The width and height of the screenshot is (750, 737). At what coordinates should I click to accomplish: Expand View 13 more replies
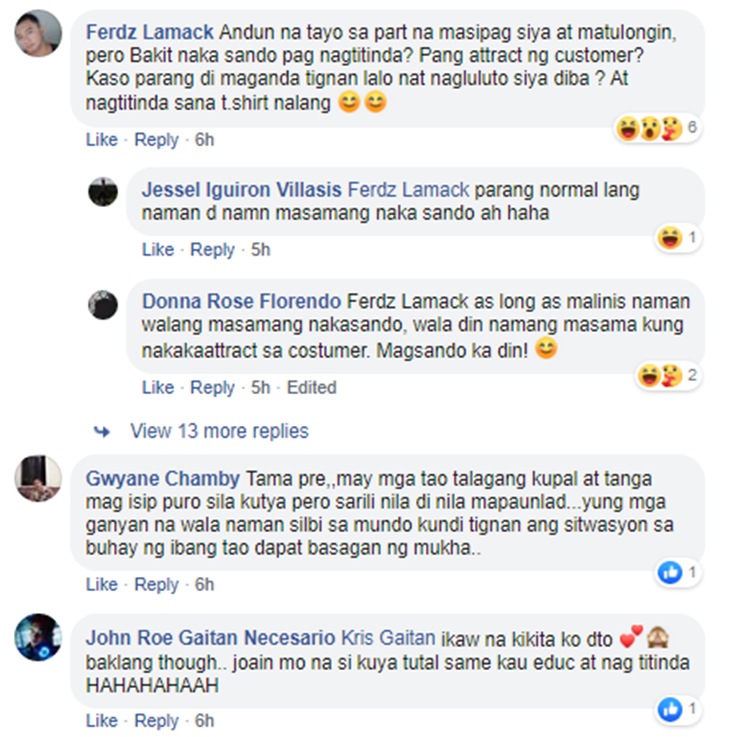click(x=220, y=431)
